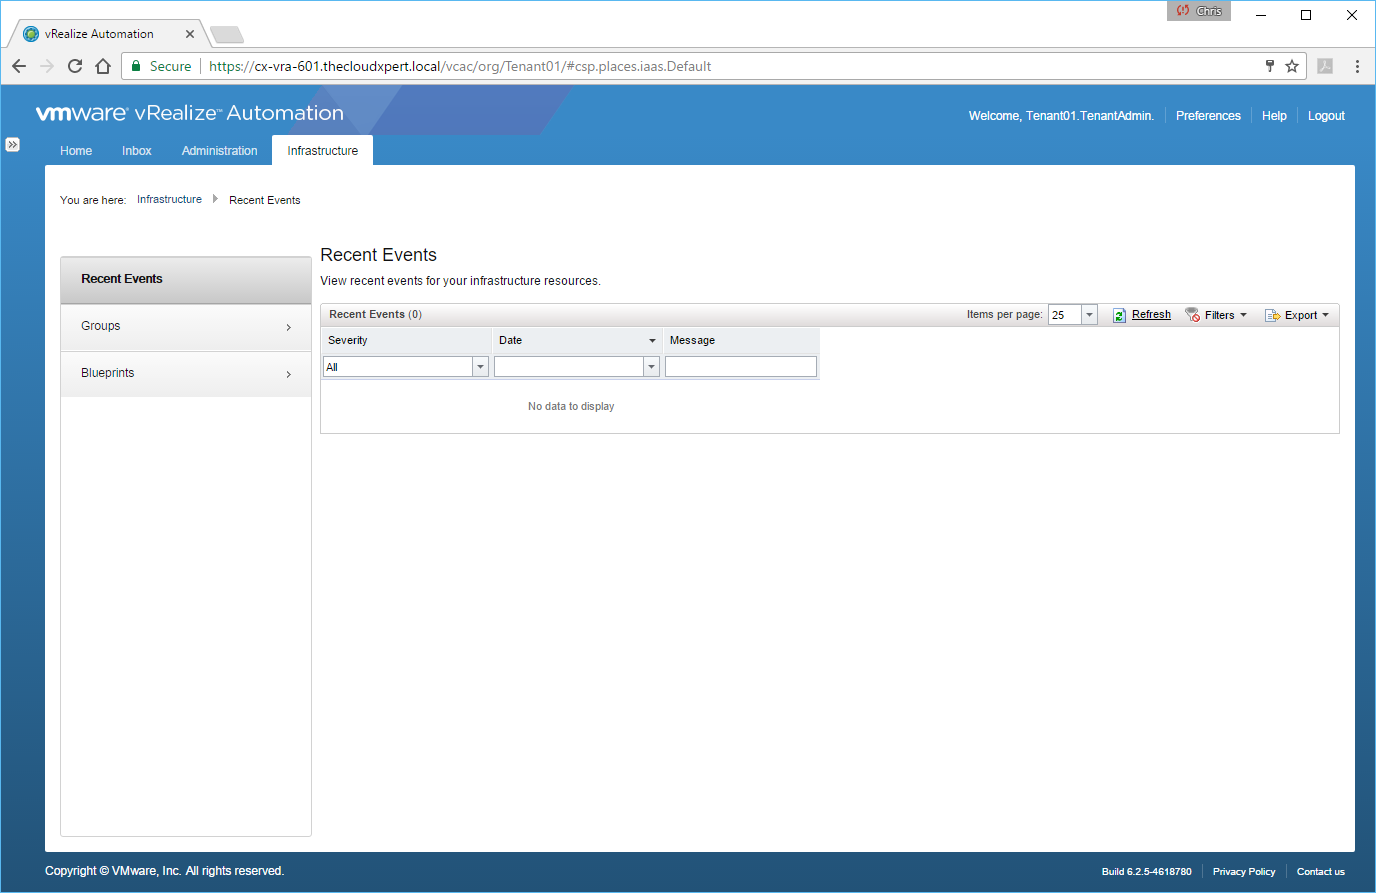The width and height of the screenshot is (1376, 893).
Task: Open the Date filter dropdown
Action: click(651, 367)
